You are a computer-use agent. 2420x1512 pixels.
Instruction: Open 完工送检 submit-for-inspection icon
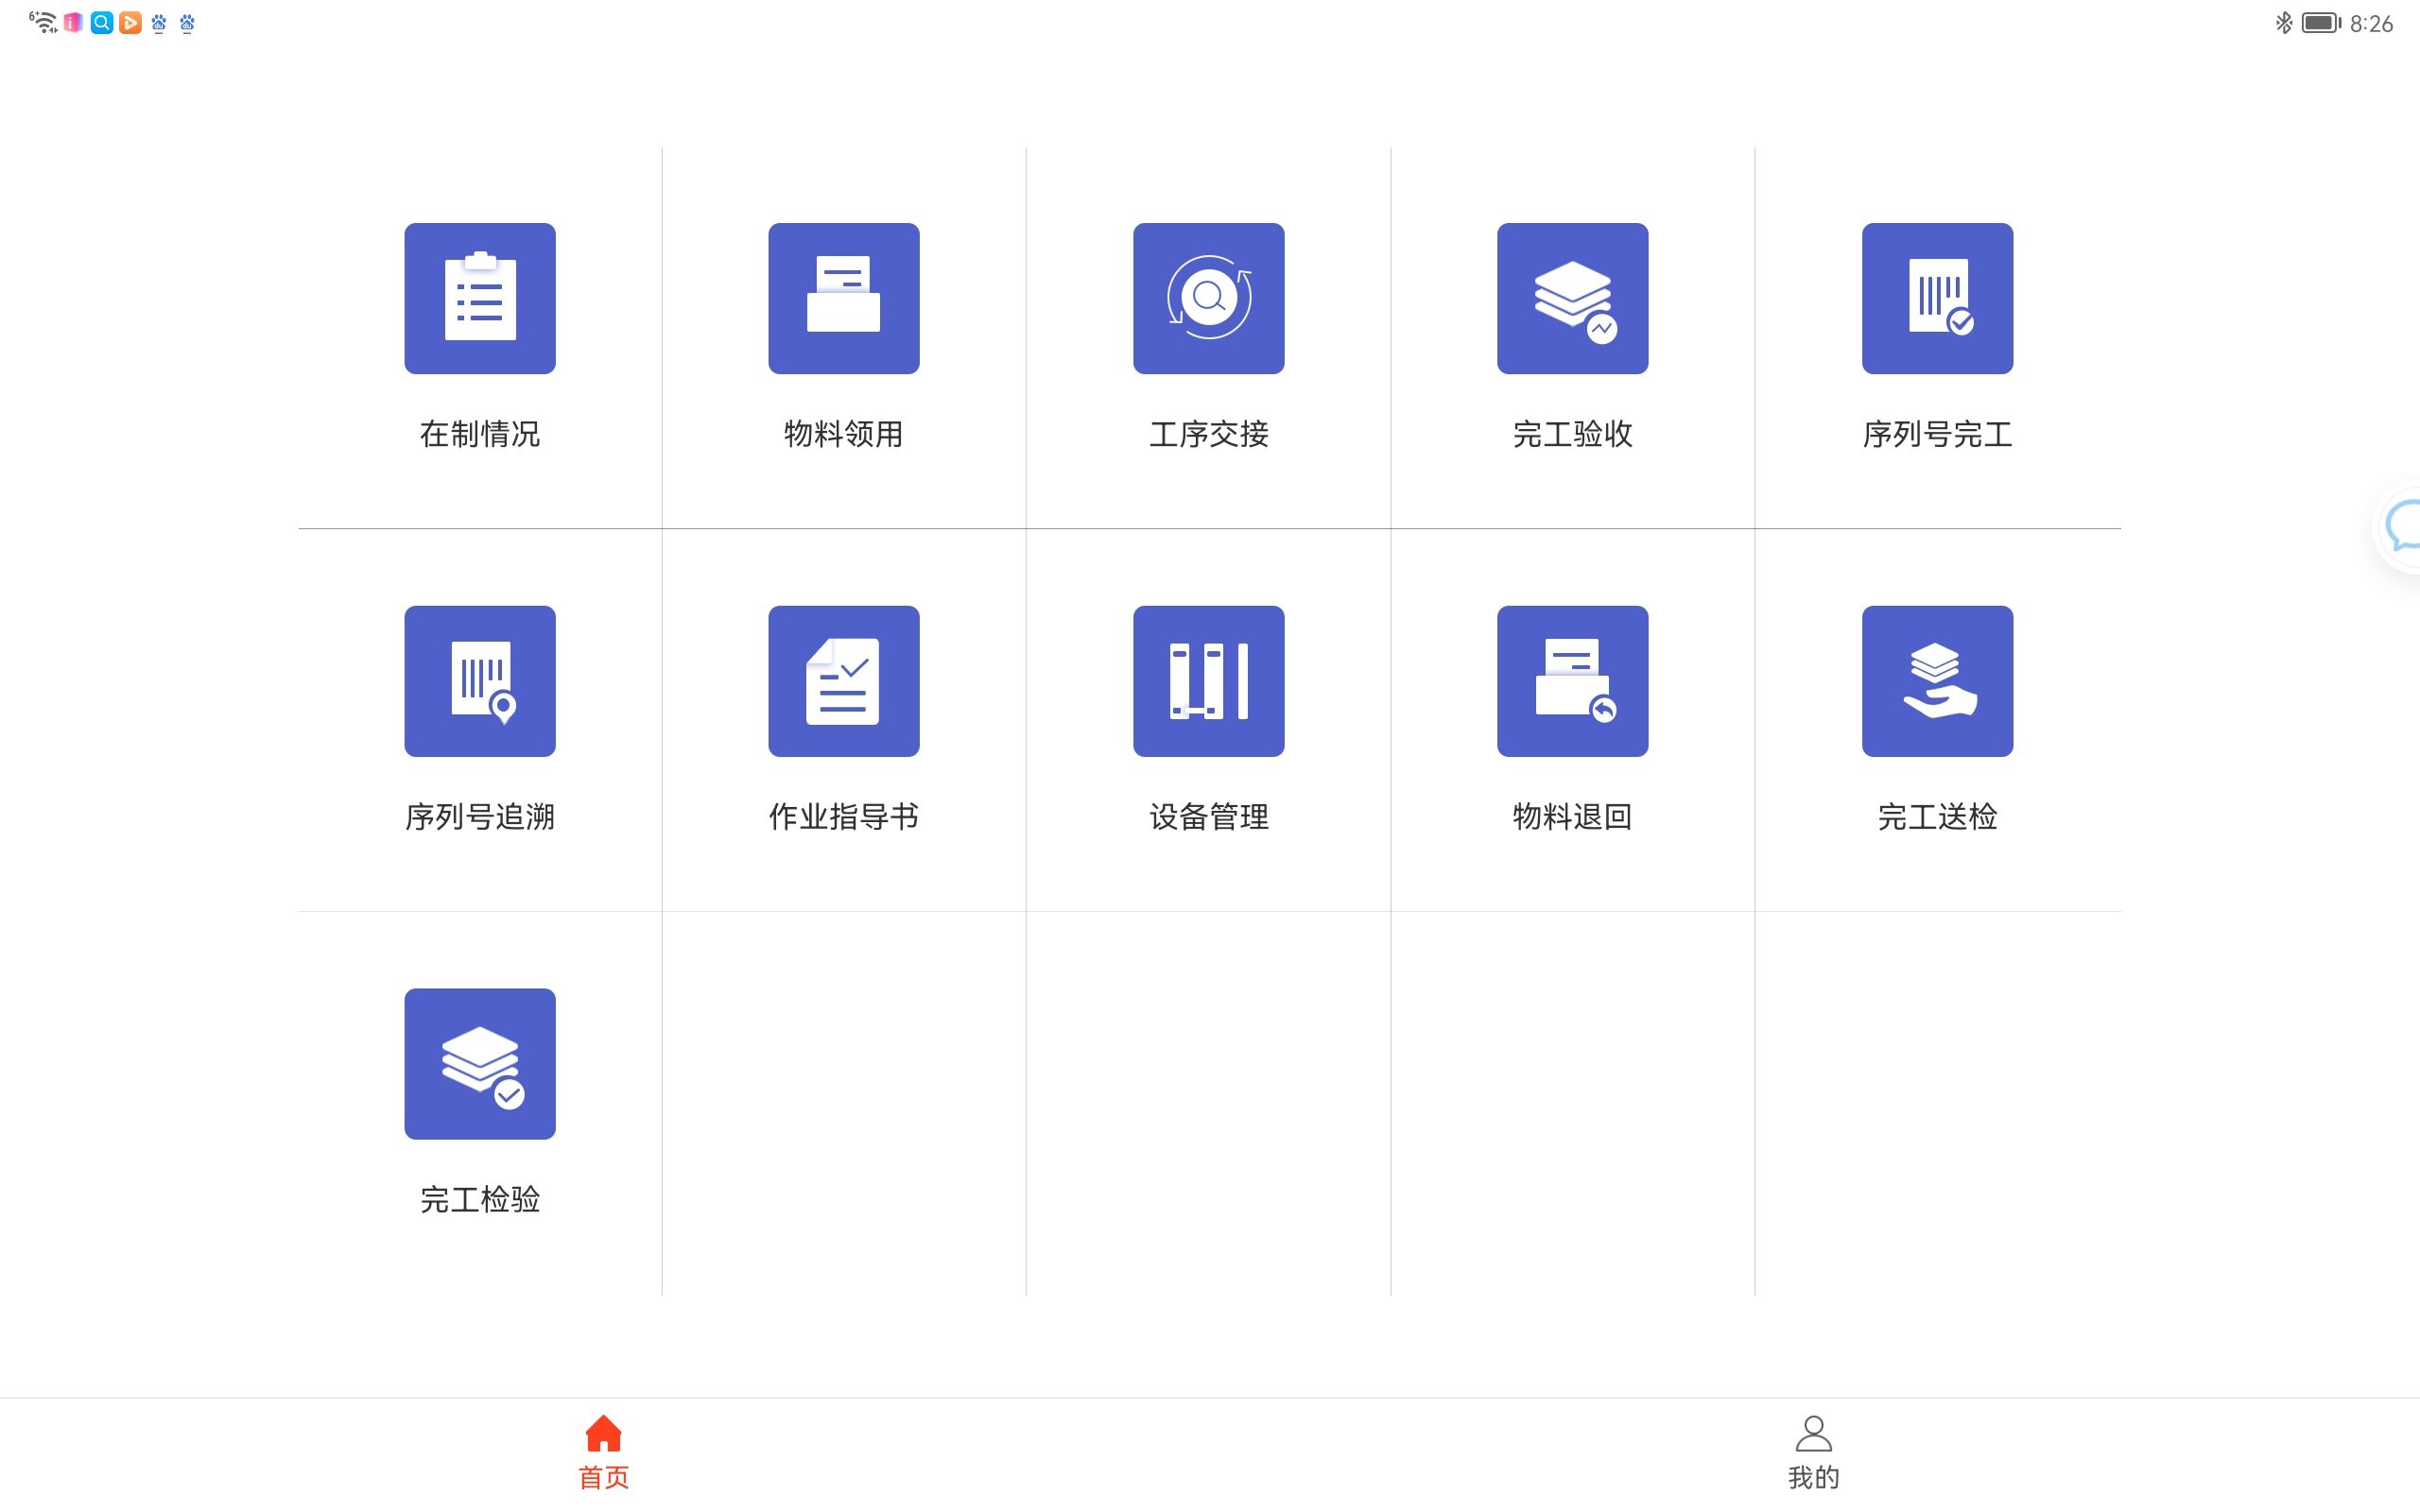coord(1936,681)
